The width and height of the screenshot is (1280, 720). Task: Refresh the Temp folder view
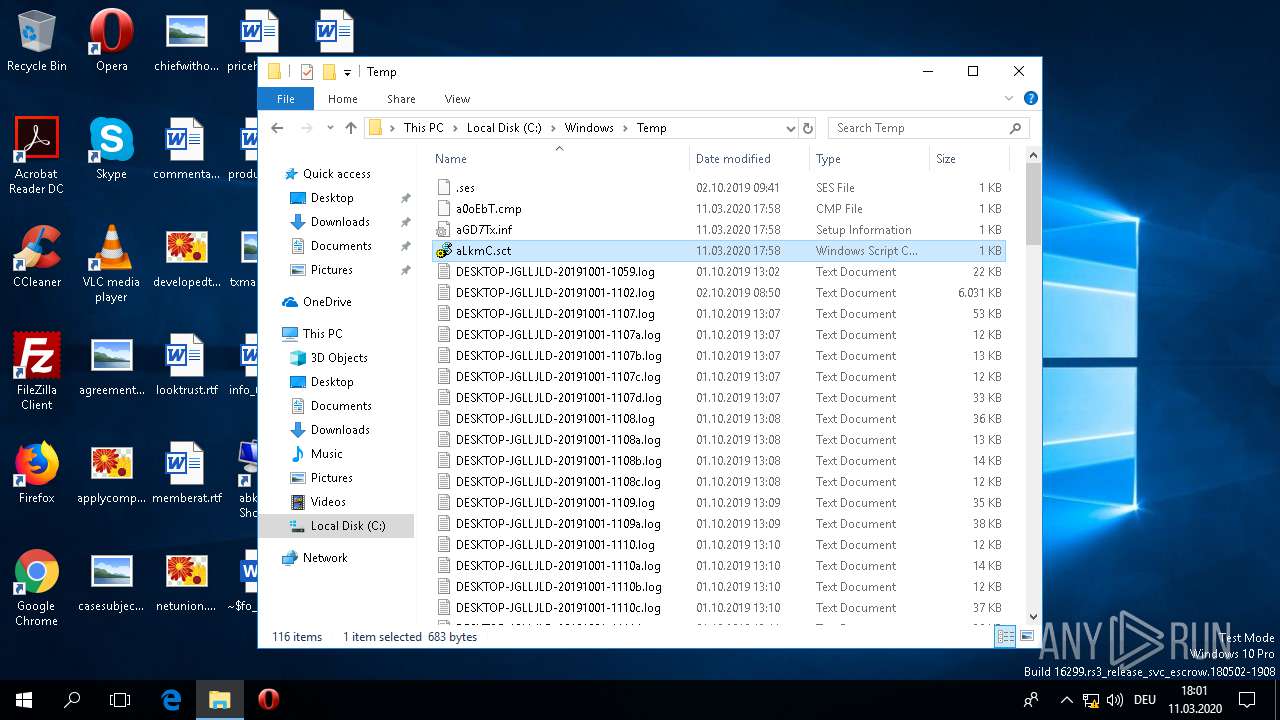808,128
